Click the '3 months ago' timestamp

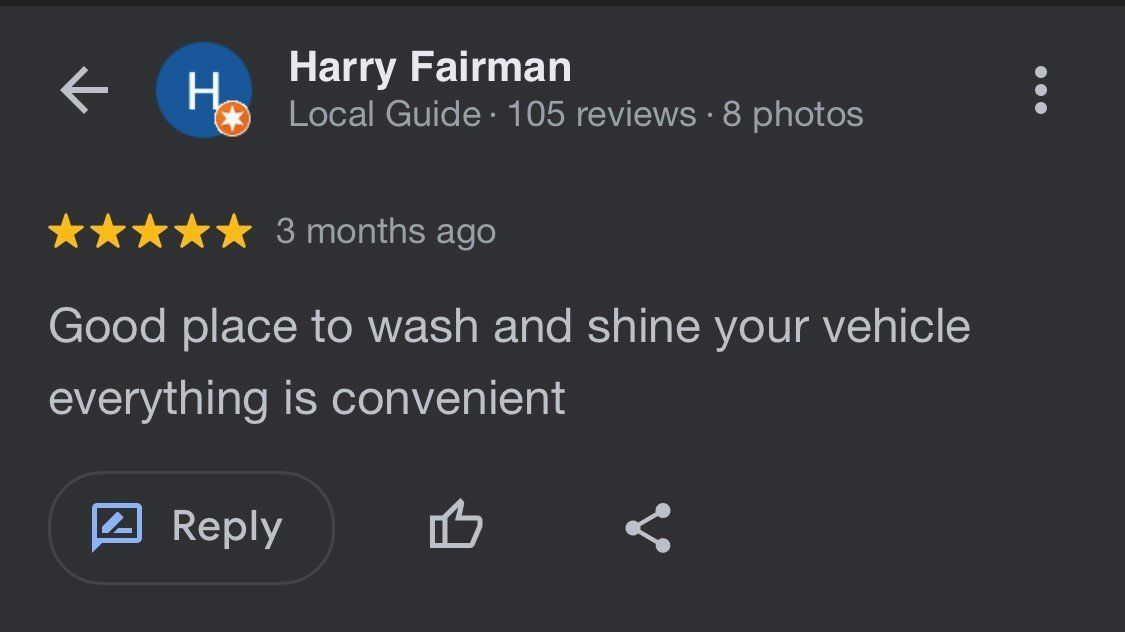click(386, 232)
